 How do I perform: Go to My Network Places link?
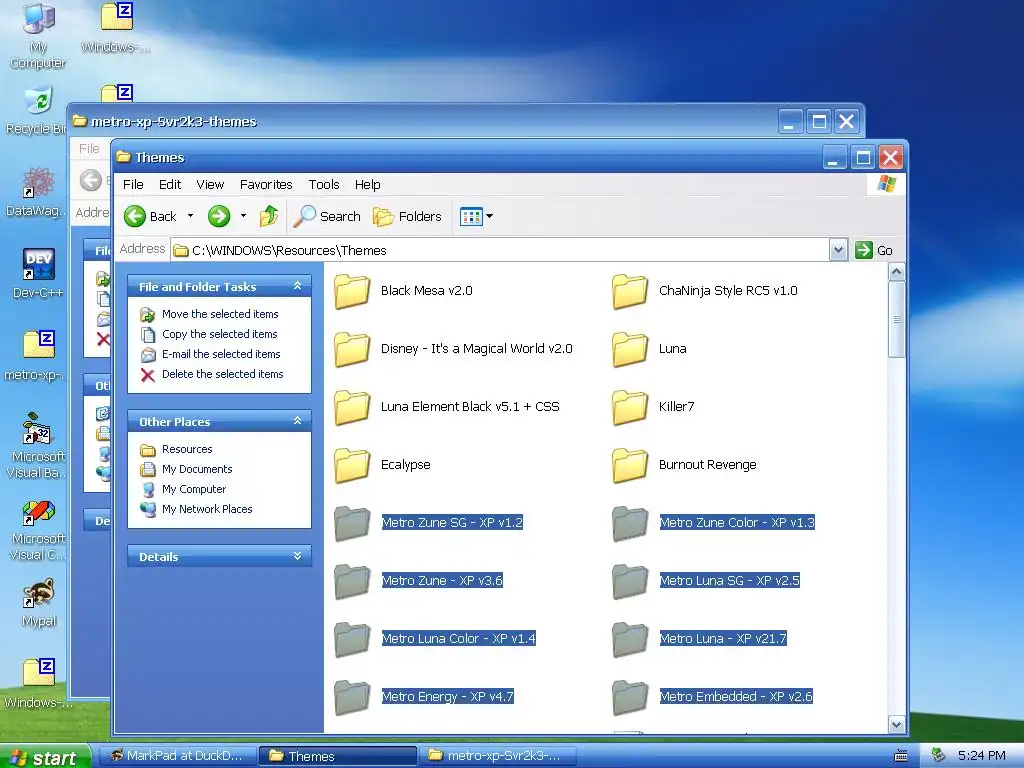[196, 509]
